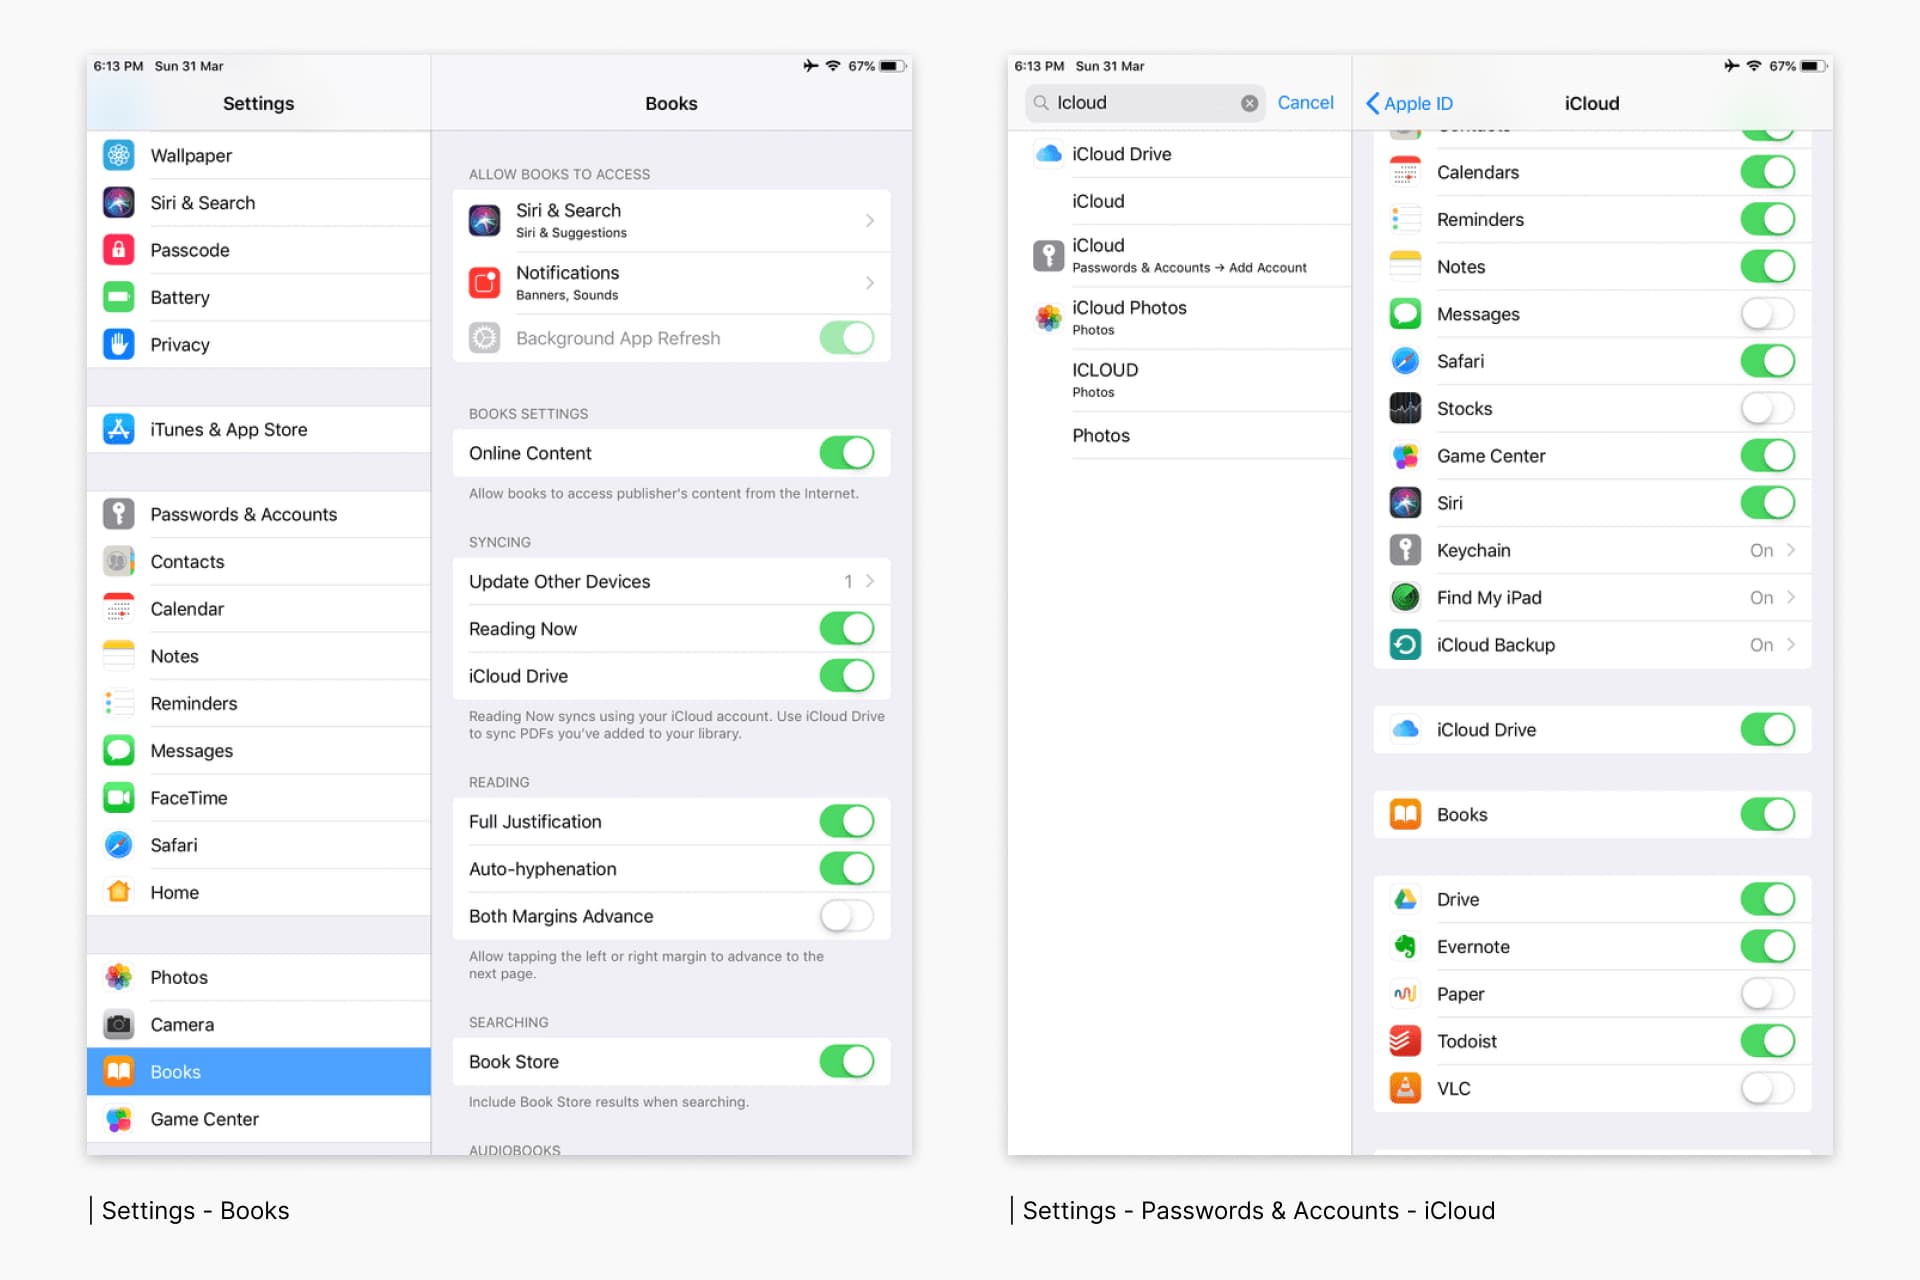Tap the iCloud search input field
This screenshot has width=1920, height=1280.
coord(1140,103)
